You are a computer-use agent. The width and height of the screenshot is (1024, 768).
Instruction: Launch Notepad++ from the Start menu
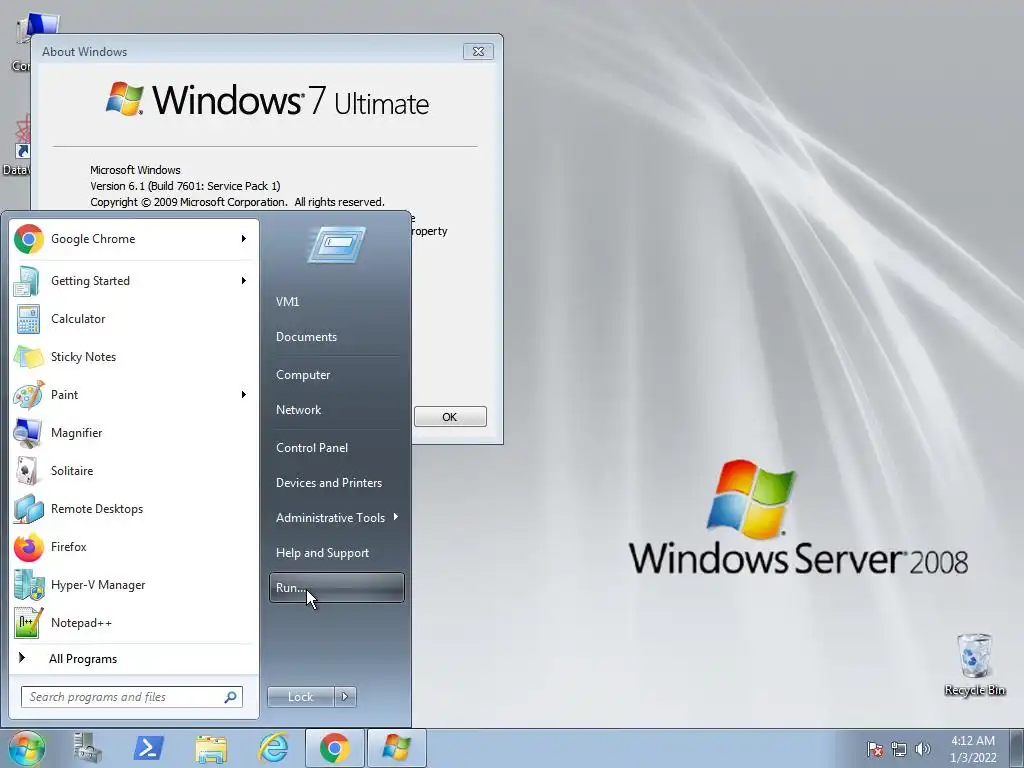tap(134, 622)
